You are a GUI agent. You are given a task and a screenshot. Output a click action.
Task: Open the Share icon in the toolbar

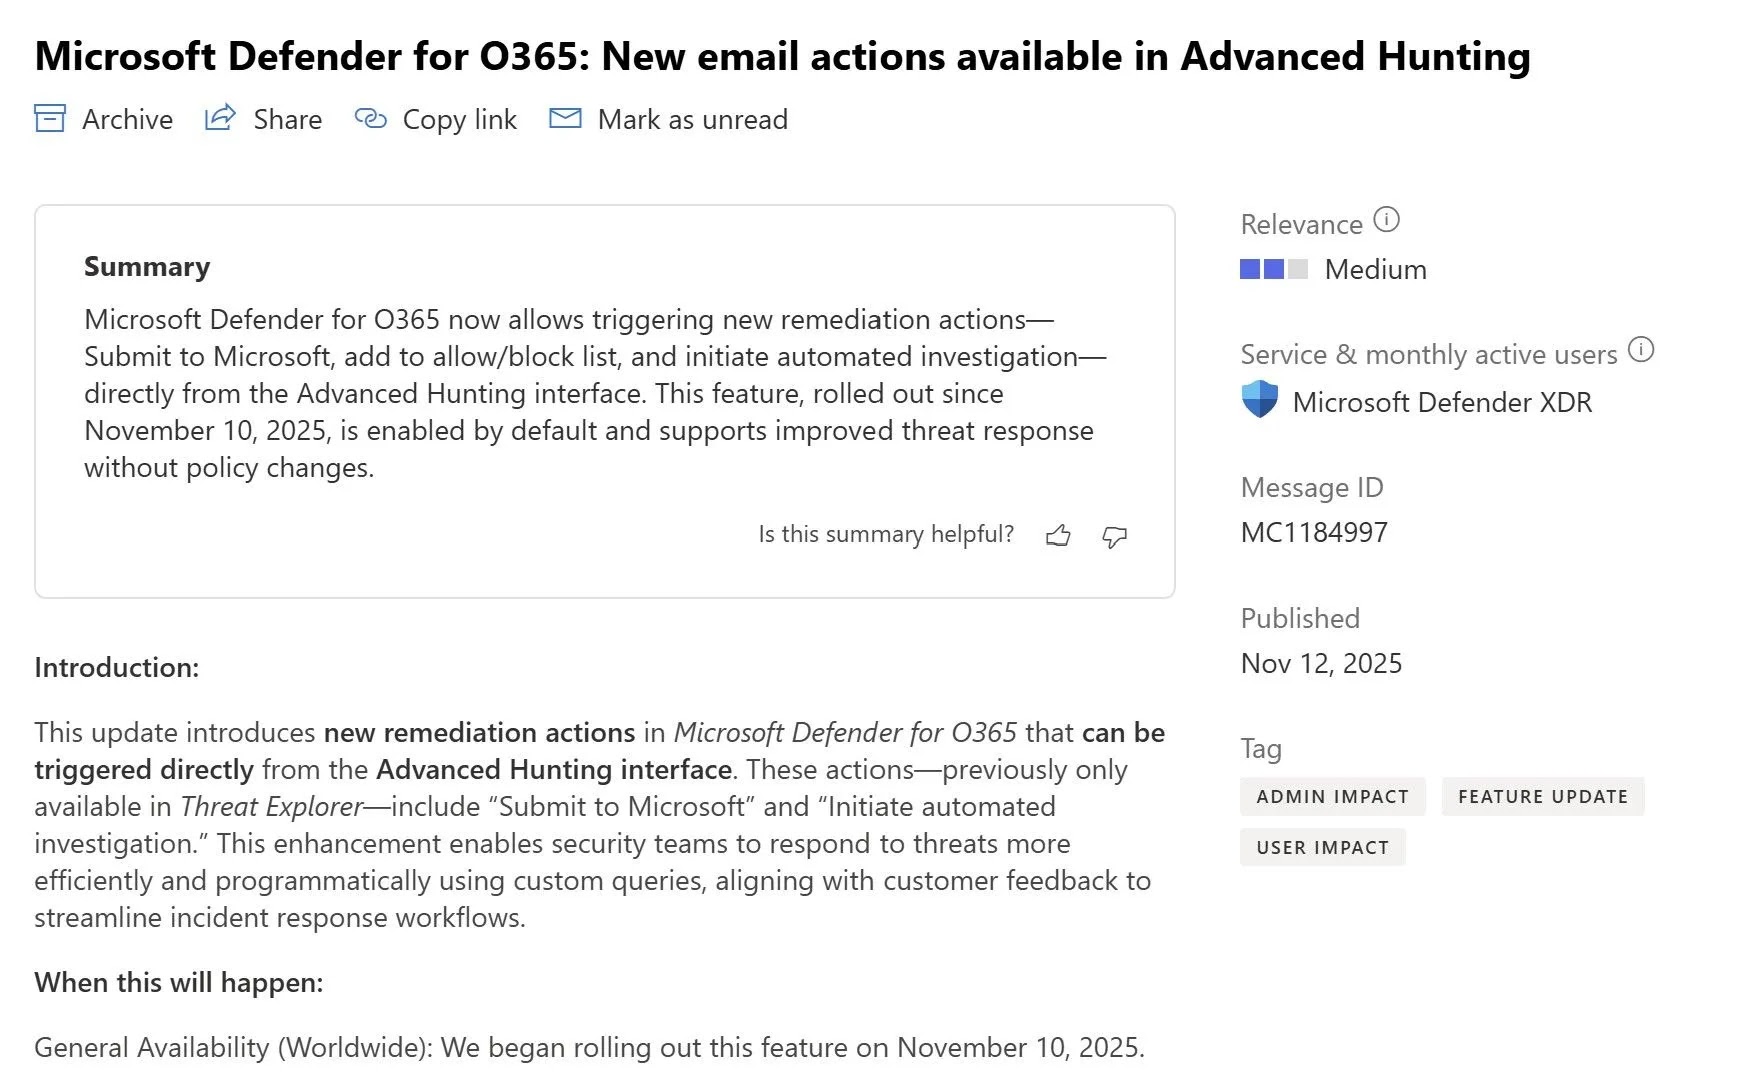pos(220,117)
